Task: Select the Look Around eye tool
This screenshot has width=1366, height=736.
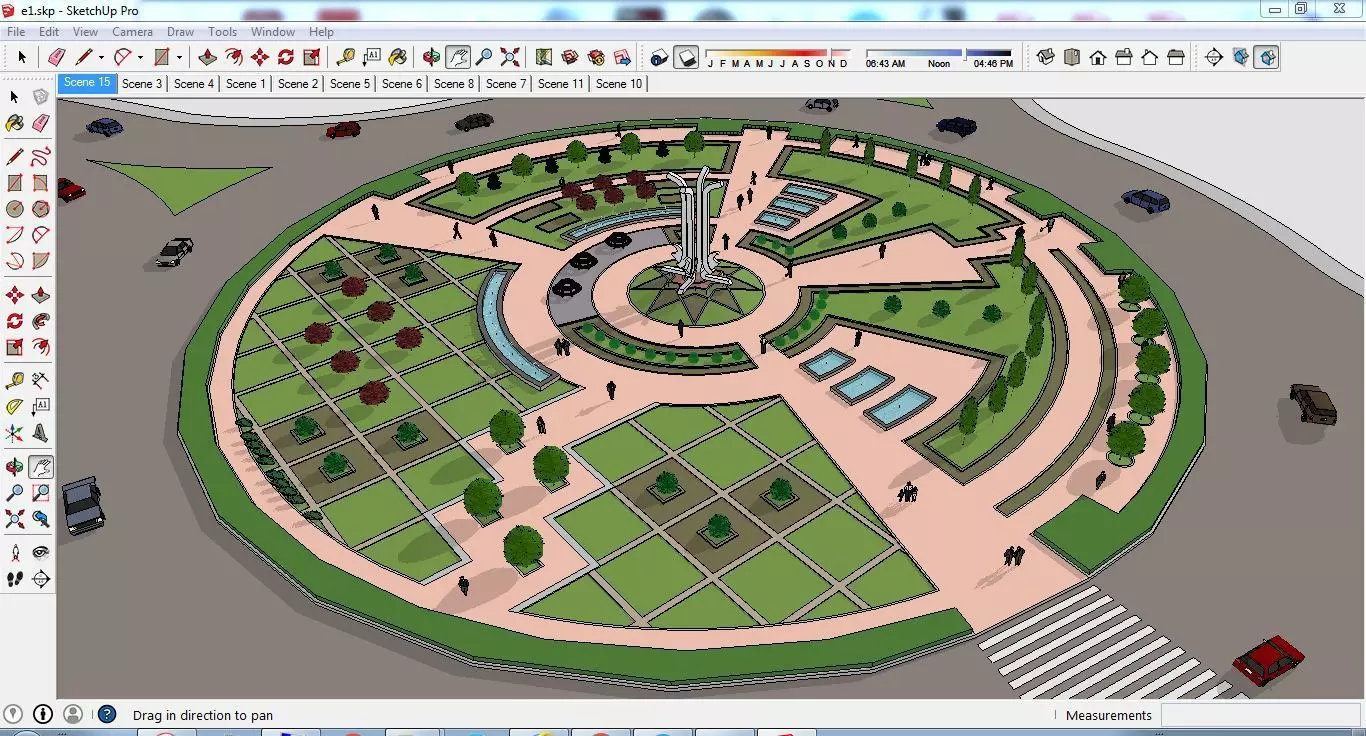Action: click(x=40, y=553)
